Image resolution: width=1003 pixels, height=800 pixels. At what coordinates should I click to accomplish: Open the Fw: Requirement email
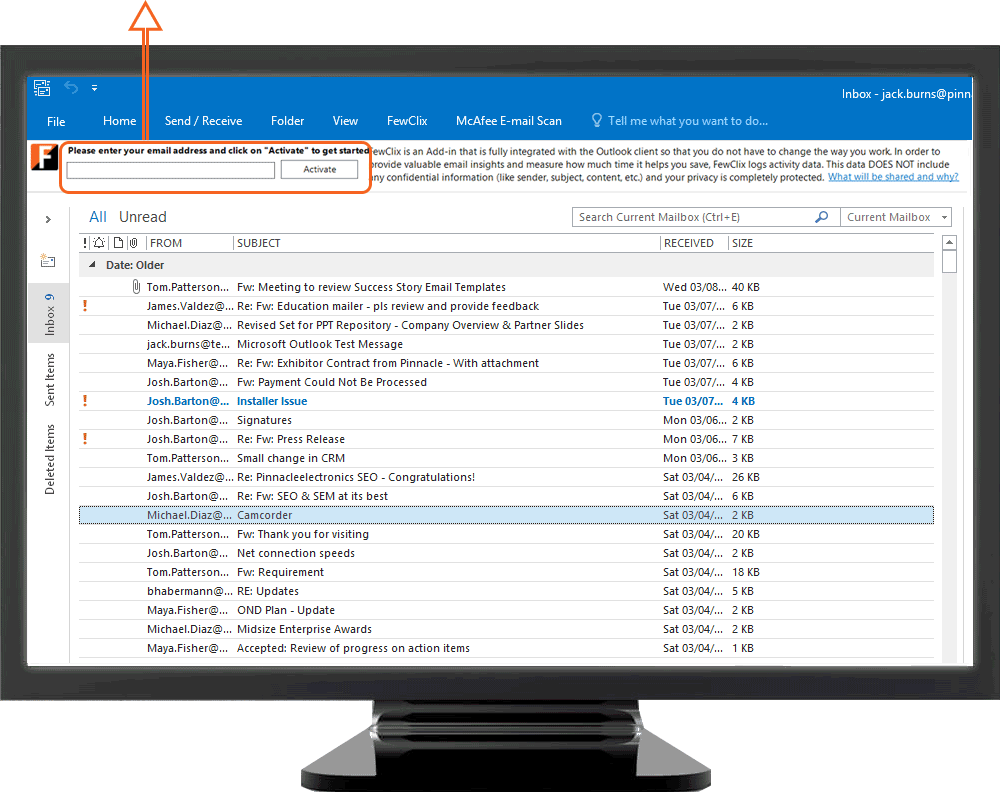click(506, 572)
